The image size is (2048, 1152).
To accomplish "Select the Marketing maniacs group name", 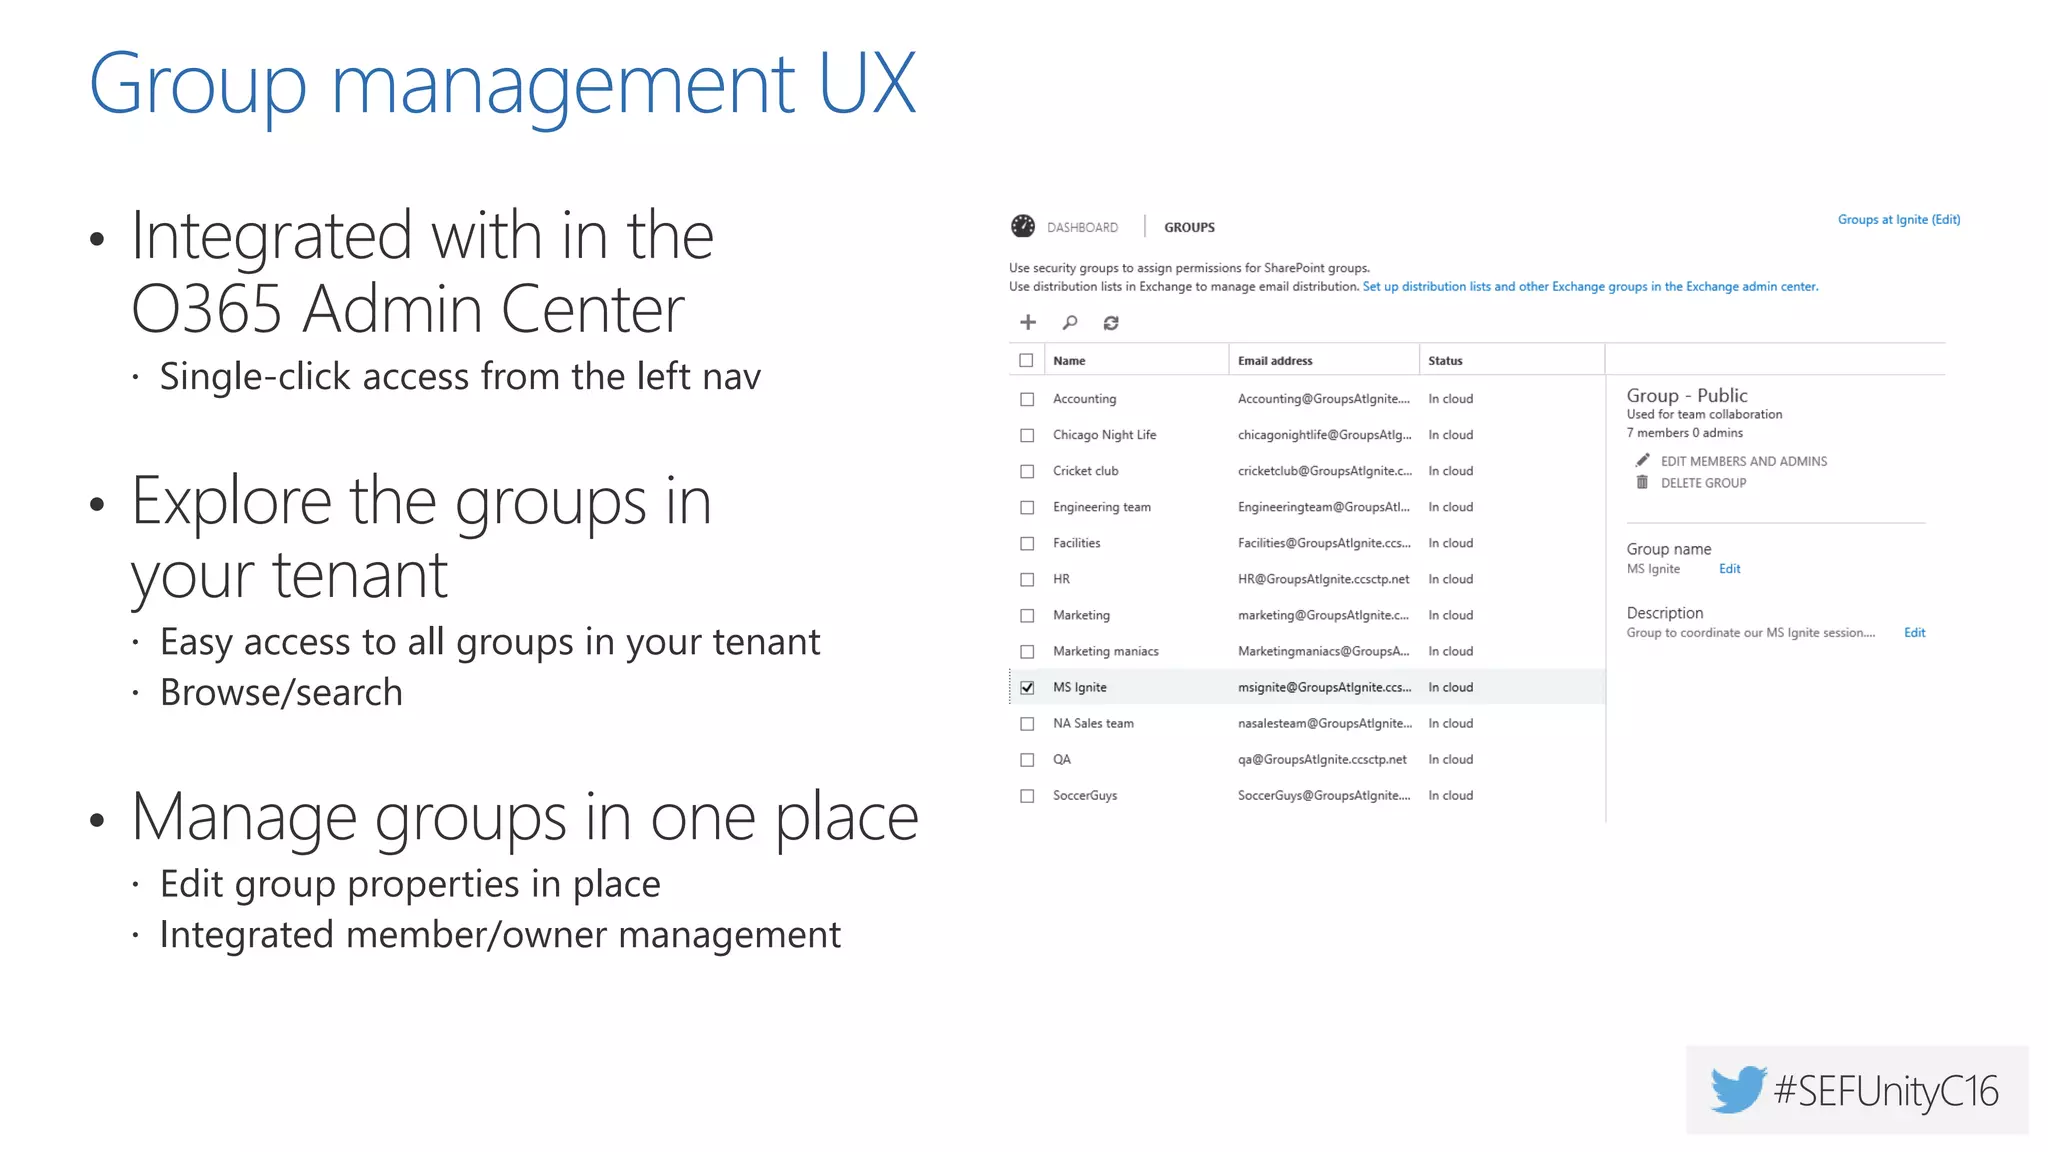I will pyautogui.click(x=1105, y=650).
